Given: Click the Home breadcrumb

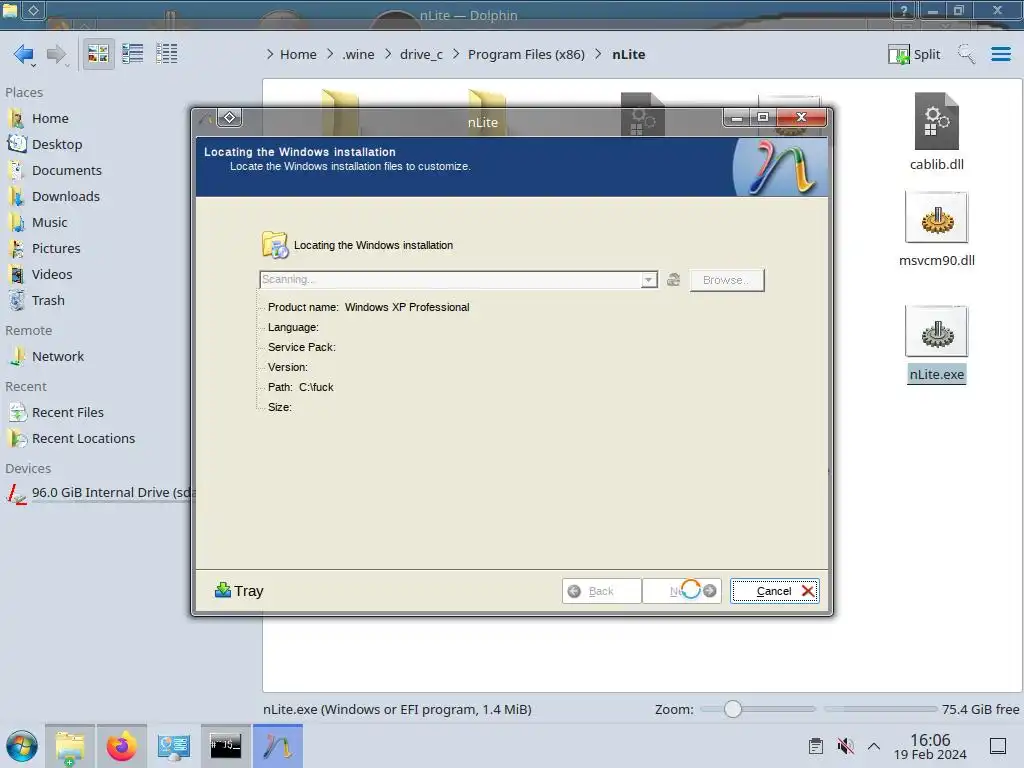Looking at the screenshot, I should [298, 54].
